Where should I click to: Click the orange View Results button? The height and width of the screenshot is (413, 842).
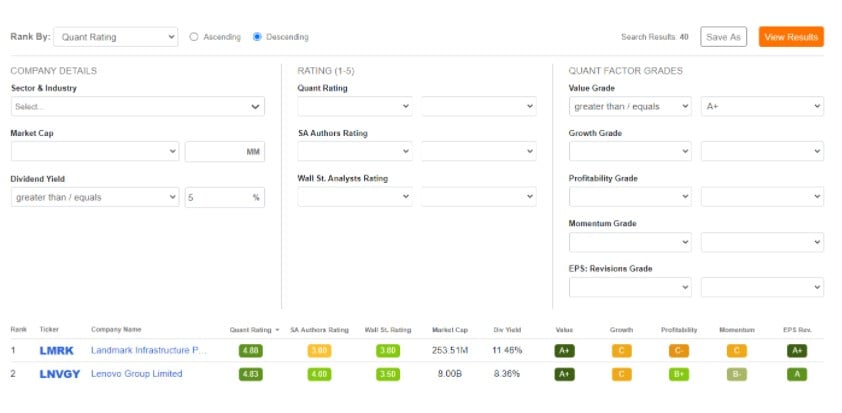coord(790,37)
